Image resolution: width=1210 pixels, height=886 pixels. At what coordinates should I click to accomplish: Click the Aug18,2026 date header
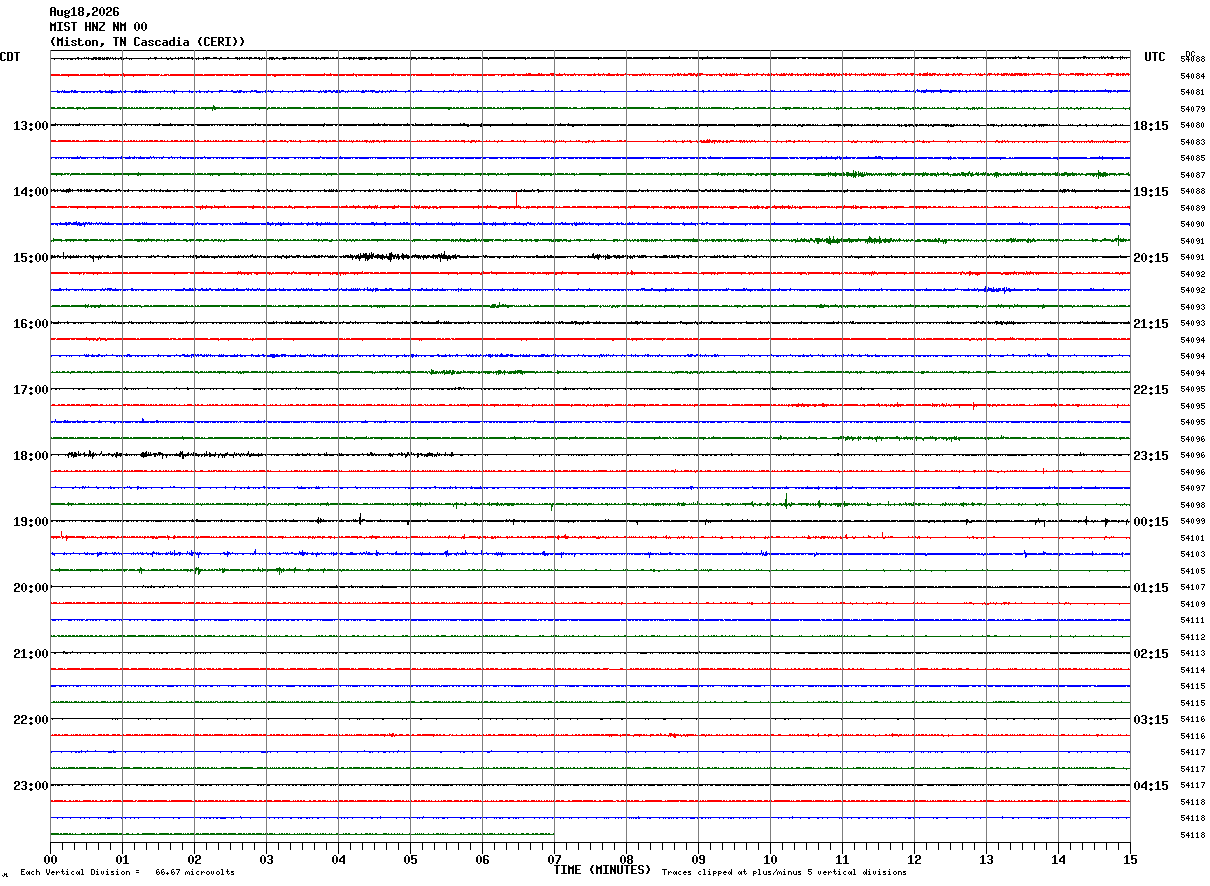[x=84, y=12]
